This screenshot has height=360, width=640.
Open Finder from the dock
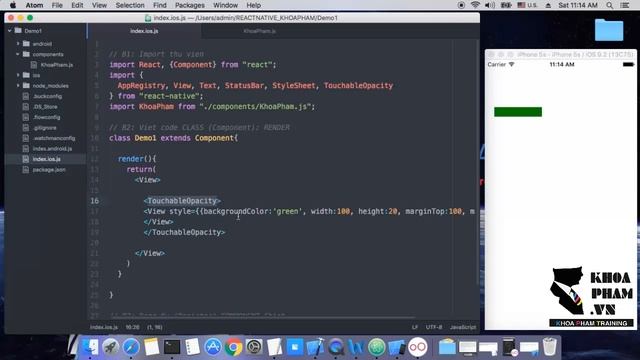coord(90,347)
